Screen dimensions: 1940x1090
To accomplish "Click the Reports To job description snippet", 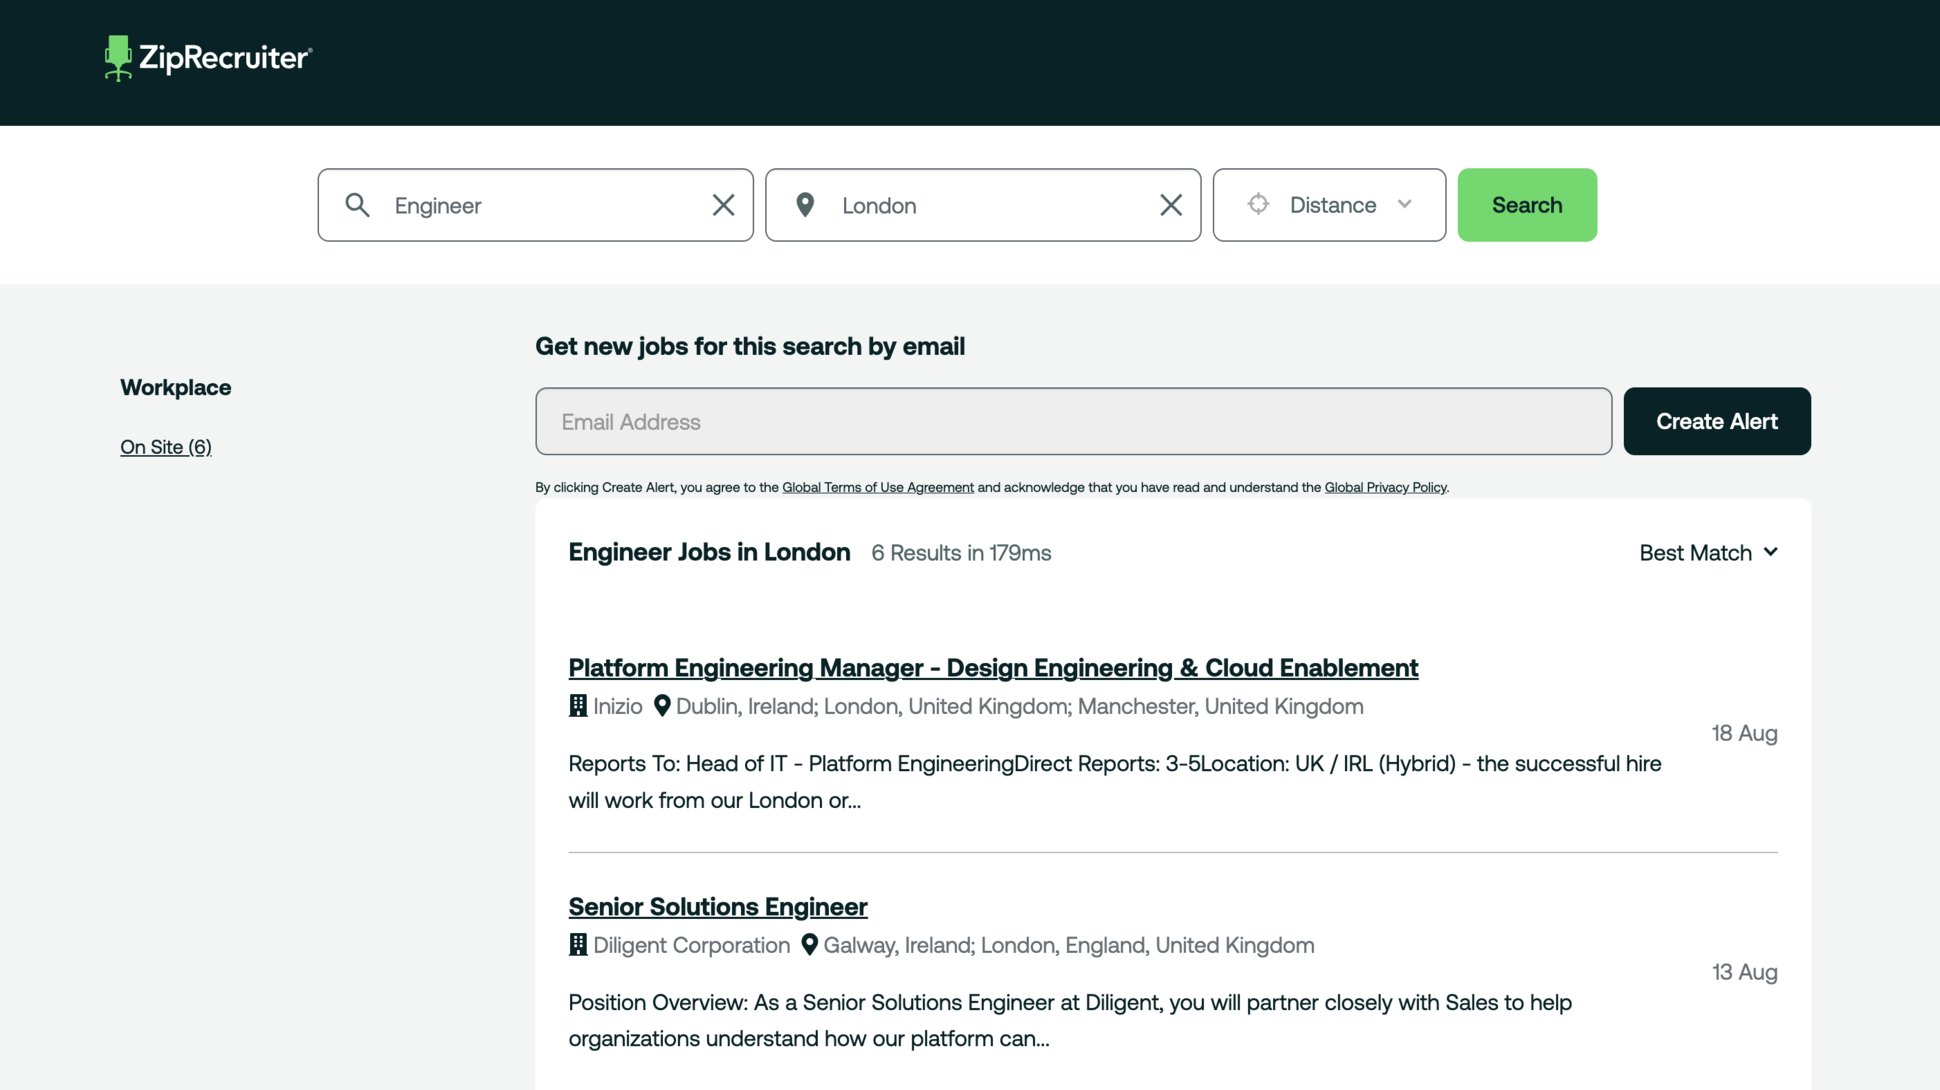I will tap(1115, 782).
